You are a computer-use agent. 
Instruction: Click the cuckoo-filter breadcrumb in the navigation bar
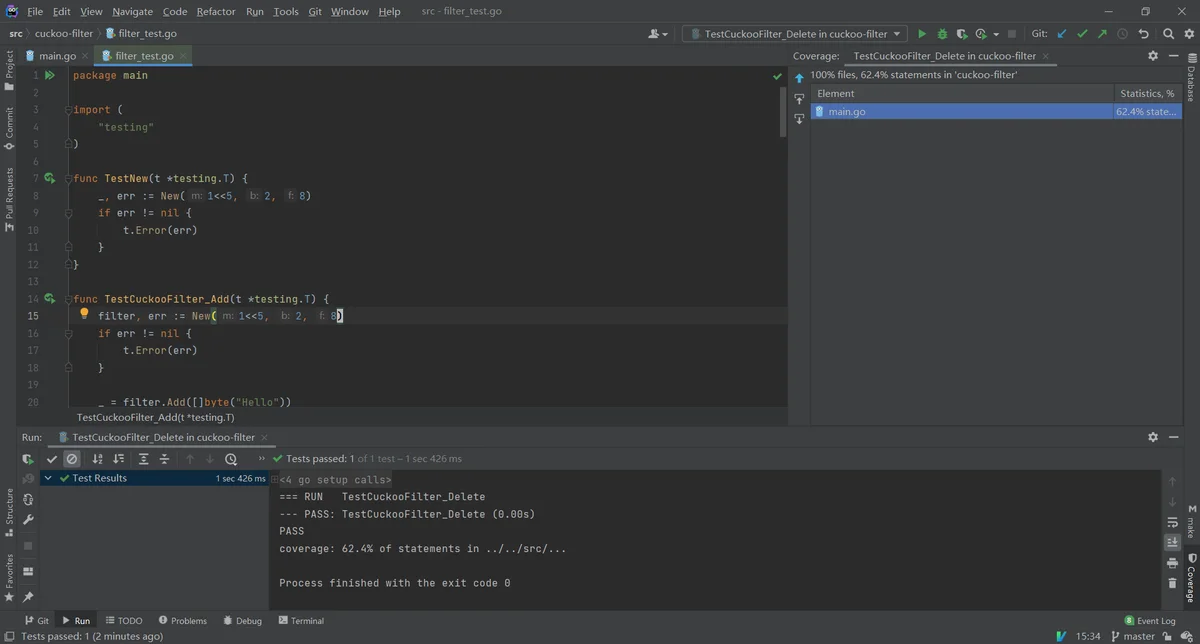coord(64,34)
